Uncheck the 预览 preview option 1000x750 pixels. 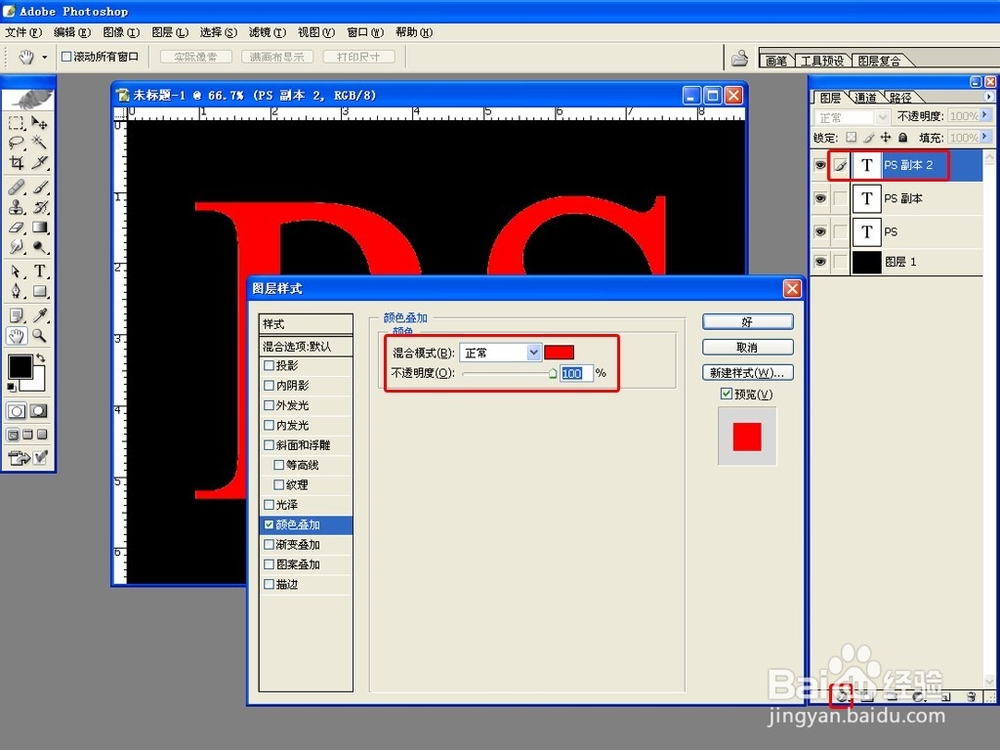(x=725, y=394)
